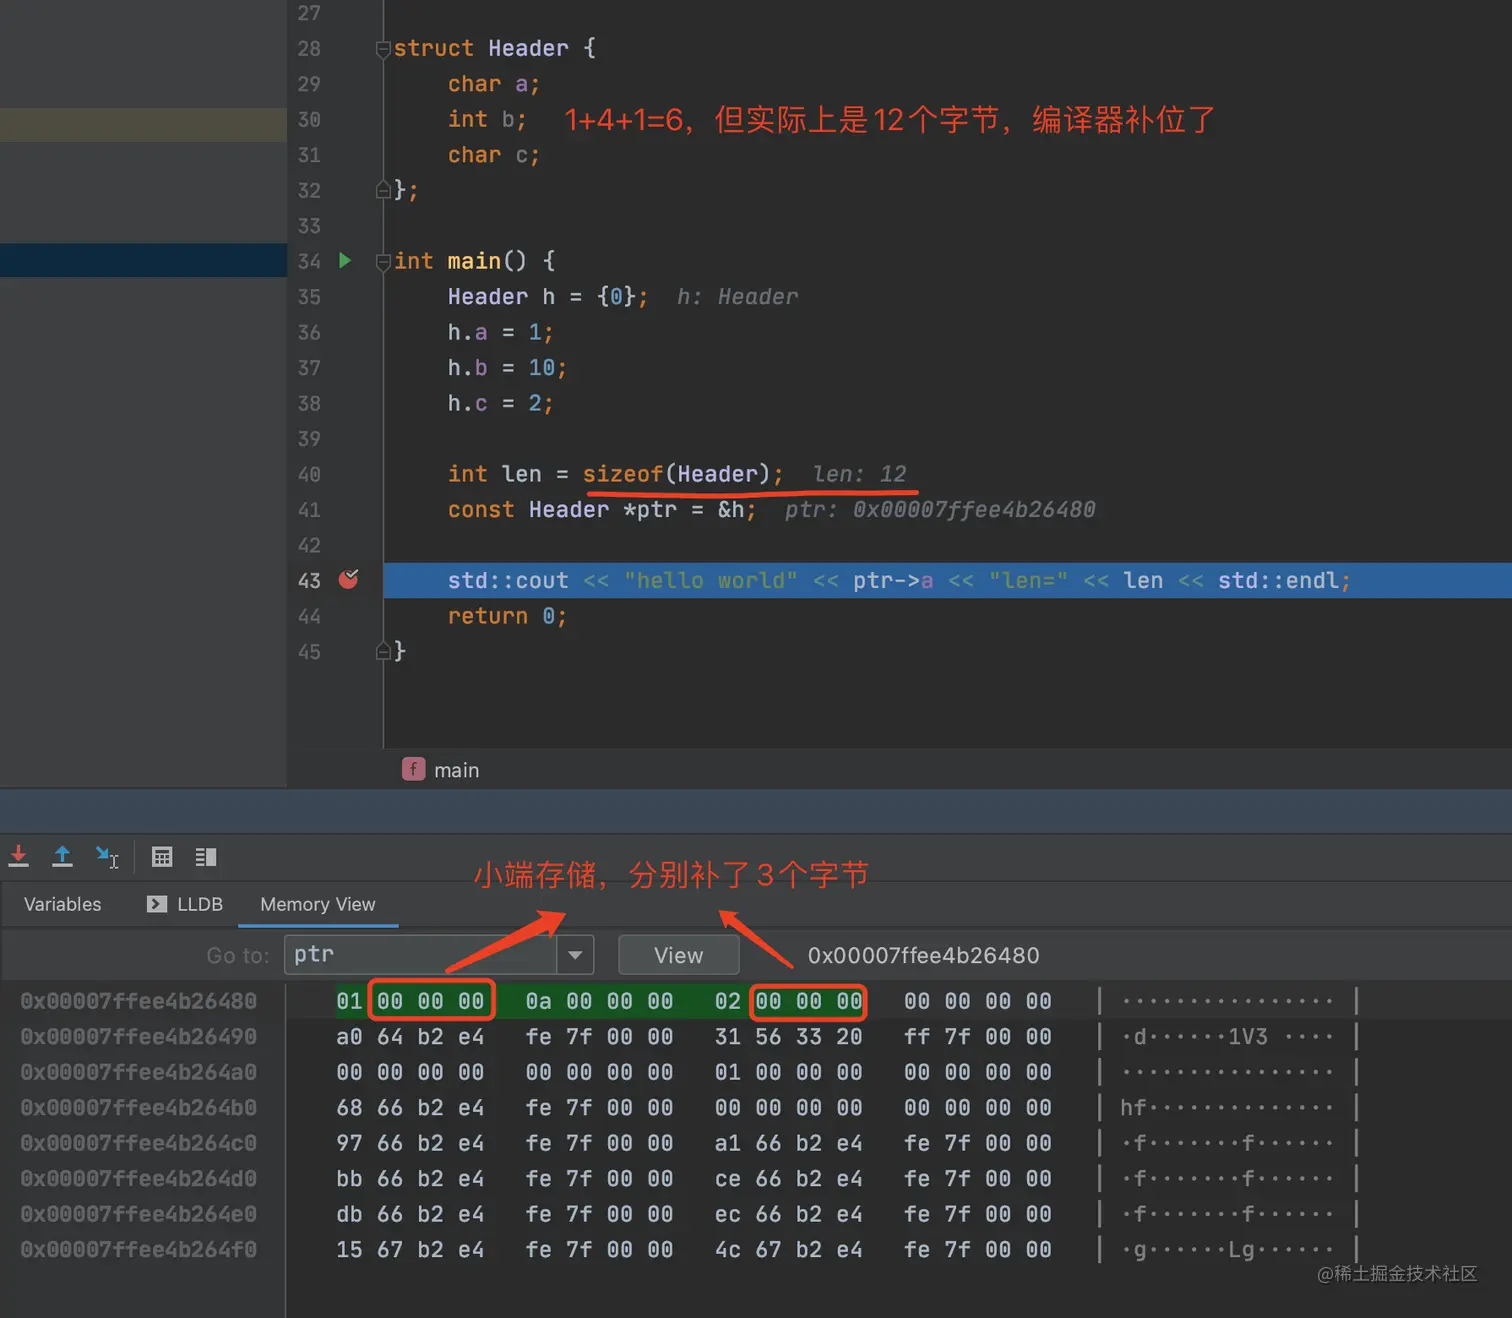Click the 'ptr: 0x00007ffee4b26480' inline hint
1512x1318 pixels.
click(x=940, y=510)
